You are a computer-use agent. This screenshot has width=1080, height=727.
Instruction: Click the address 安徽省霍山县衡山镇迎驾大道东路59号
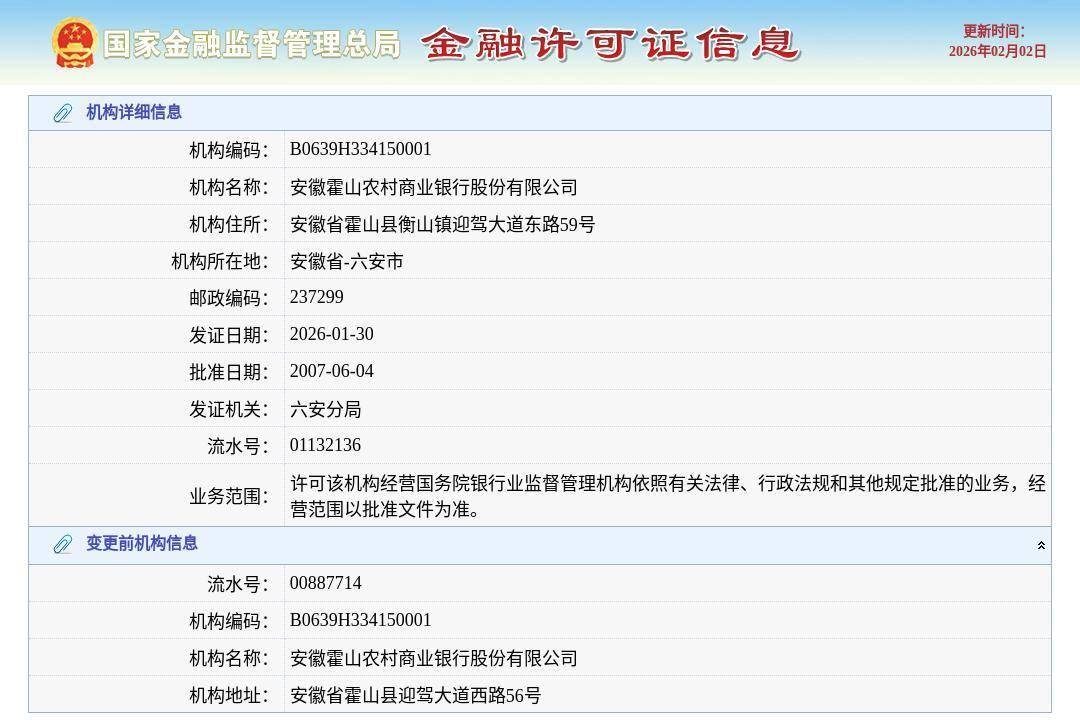coord(442,224)
